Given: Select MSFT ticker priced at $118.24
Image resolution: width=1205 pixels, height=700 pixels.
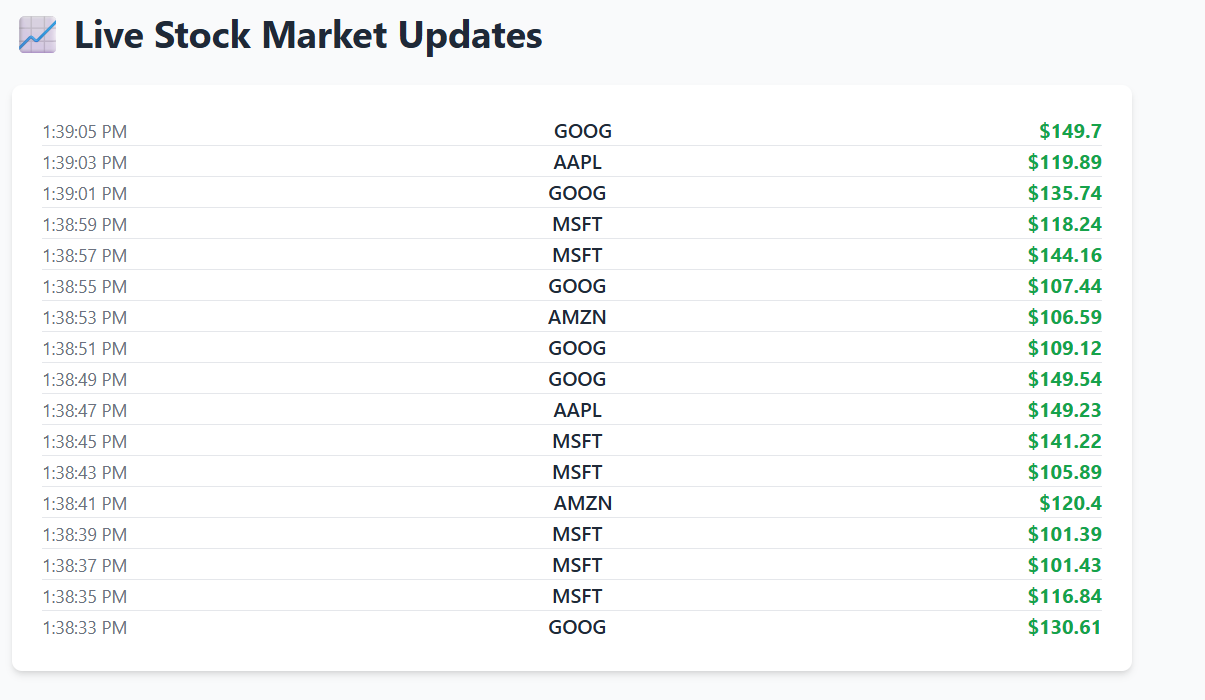Looking at the screenshot, I should click(x=577, y=224).
